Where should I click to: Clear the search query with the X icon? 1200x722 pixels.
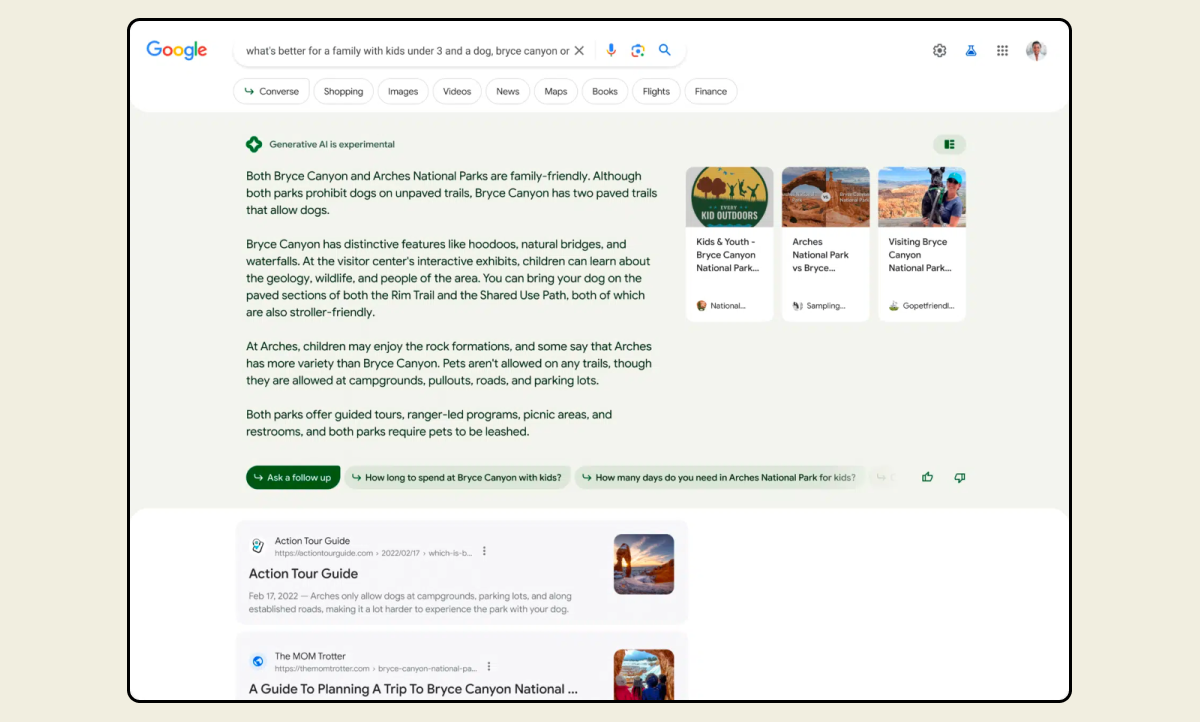point(581,50)
